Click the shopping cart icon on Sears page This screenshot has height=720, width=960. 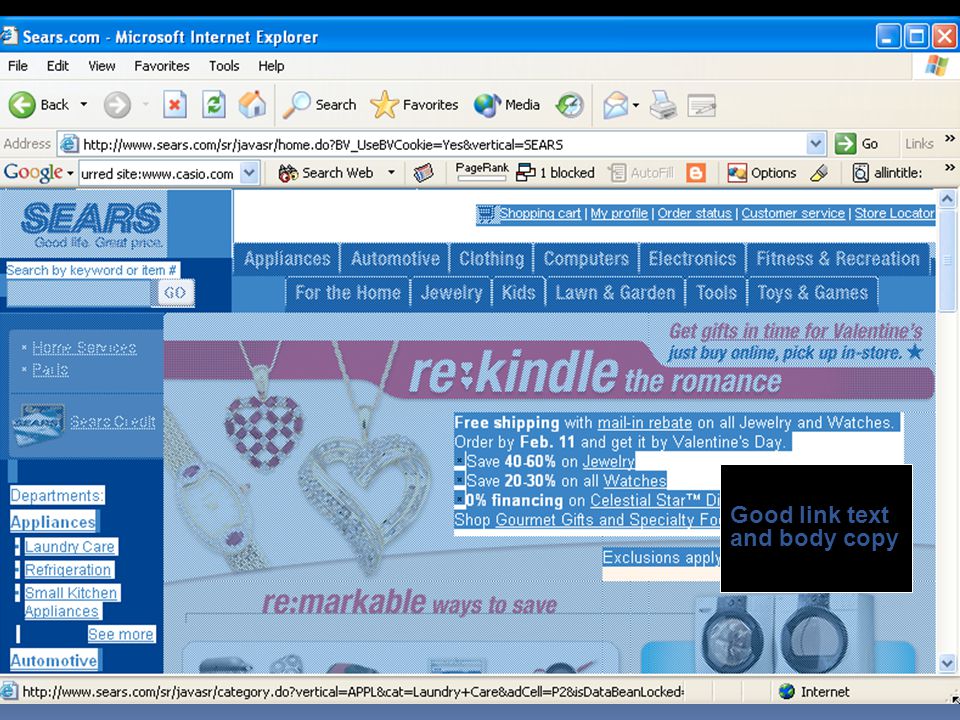[486, 214]
